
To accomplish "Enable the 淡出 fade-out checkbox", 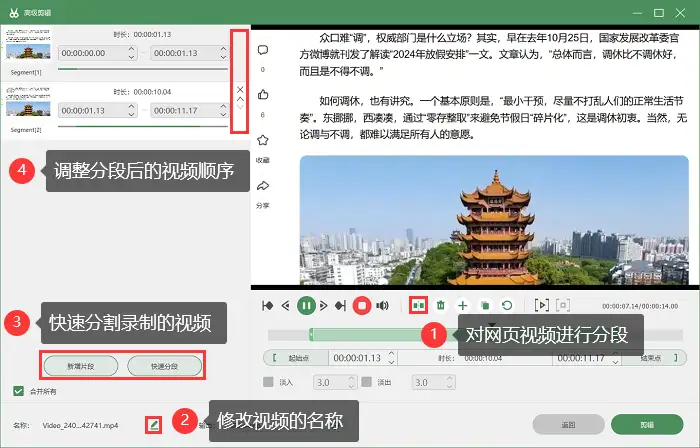I will (x=367, y=382).
